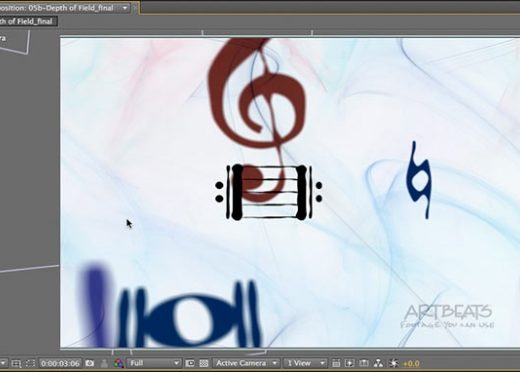Toggle the title/action safe grid icon
520x372 pixels.
coord(16,363)
